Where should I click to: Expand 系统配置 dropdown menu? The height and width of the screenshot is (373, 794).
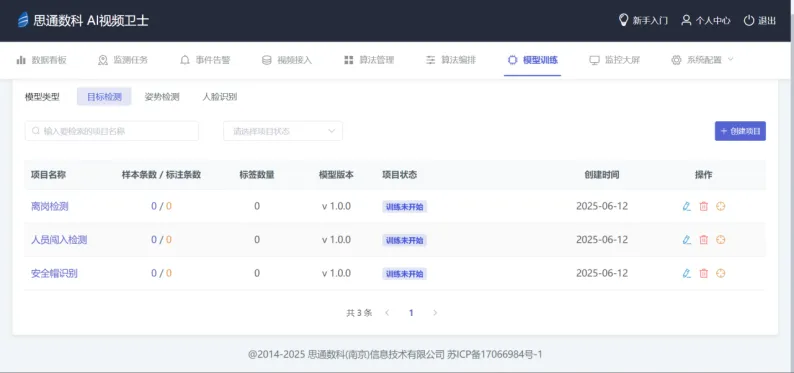point(702,60)
